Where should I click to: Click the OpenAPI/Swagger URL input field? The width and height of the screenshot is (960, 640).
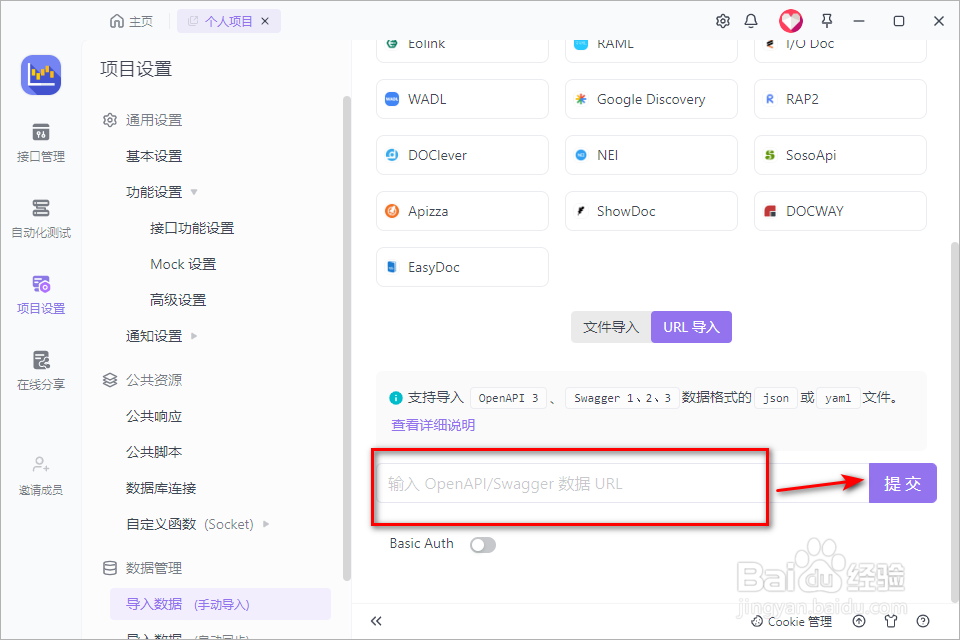click(623, 484)
